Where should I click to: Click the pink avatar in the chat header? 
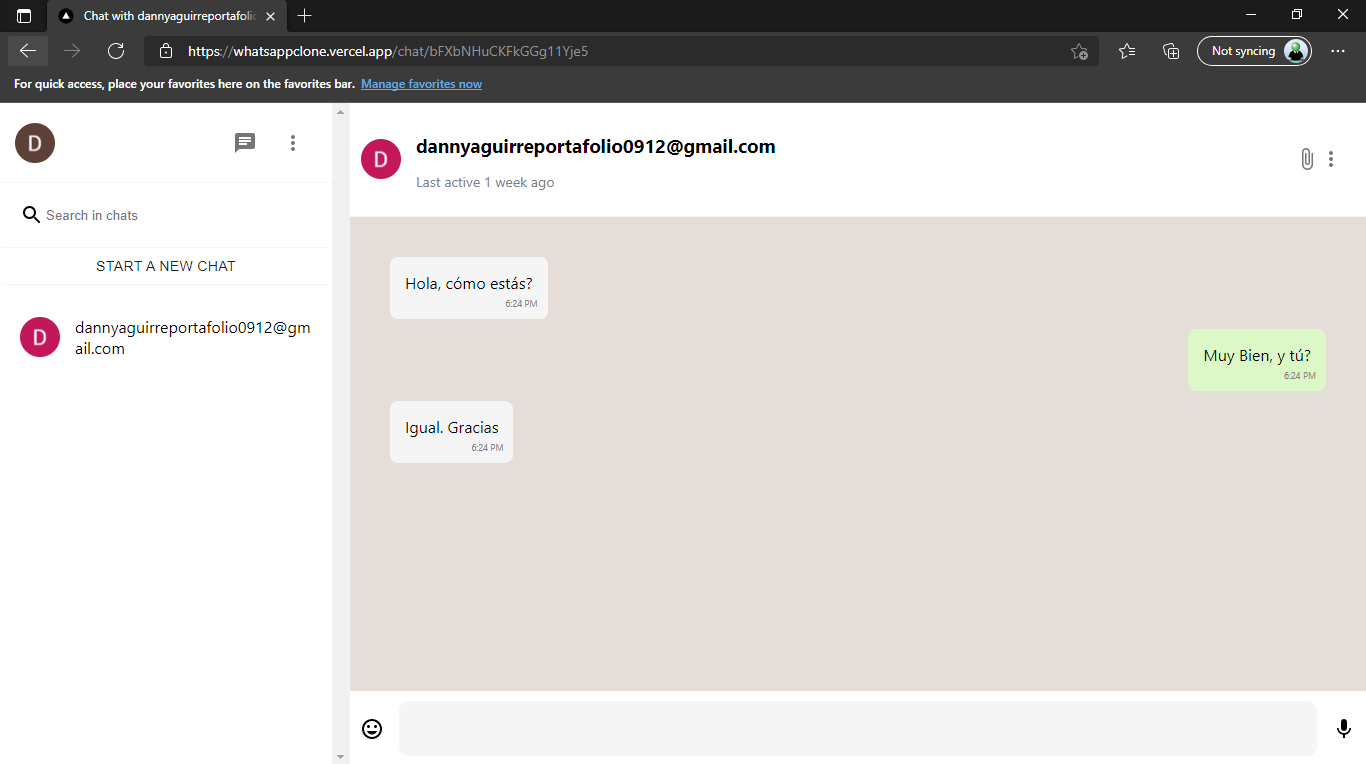(x=381, y=159)
